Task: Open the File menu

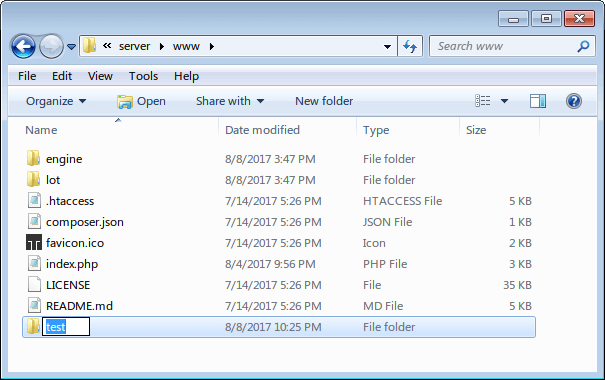Action: pyautogui.click(x=27, y=76)
